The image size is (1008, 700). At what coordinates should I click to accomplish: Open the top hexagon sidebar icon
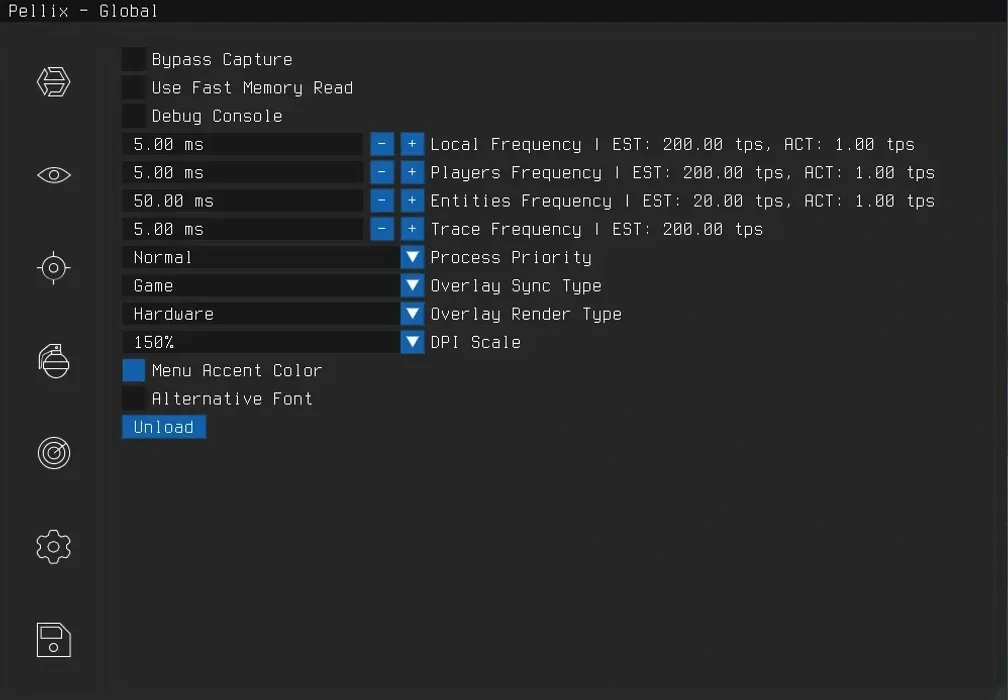[53, 82]
